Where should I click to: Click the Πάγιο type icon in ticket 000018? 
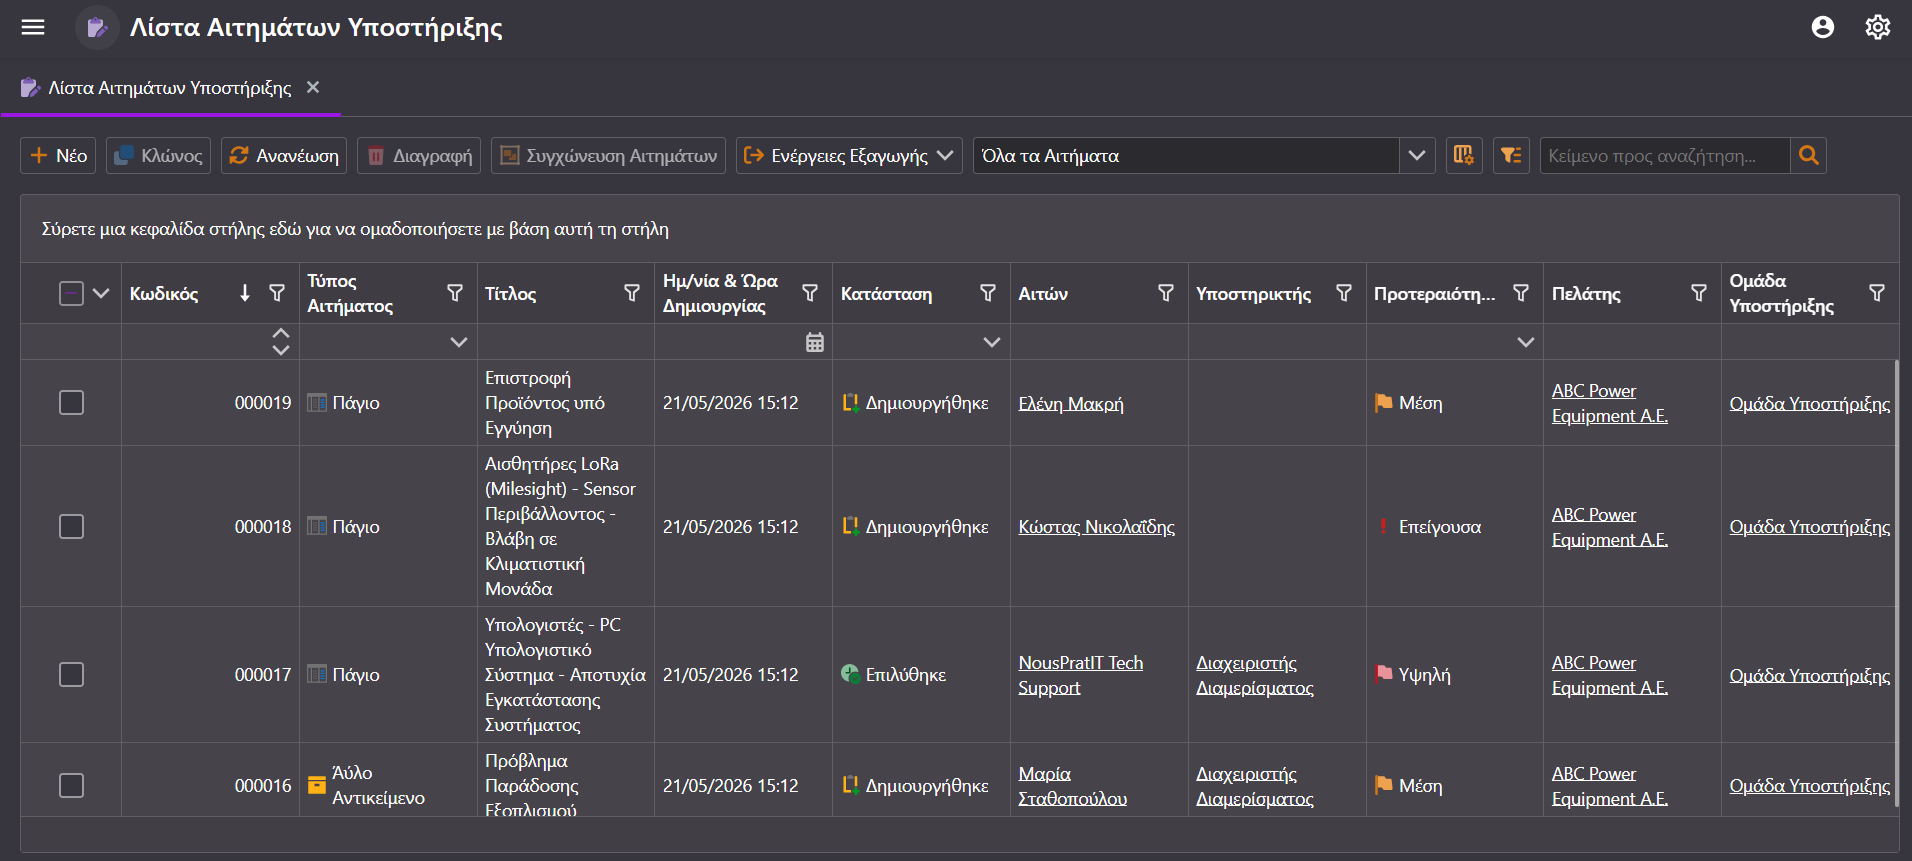pos(317,526)
